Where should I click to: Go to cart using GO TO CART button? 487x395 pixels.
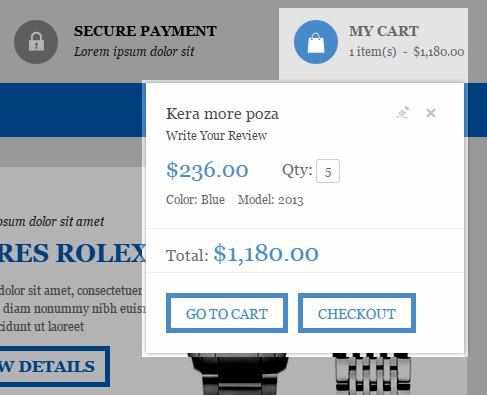[227, 313]
